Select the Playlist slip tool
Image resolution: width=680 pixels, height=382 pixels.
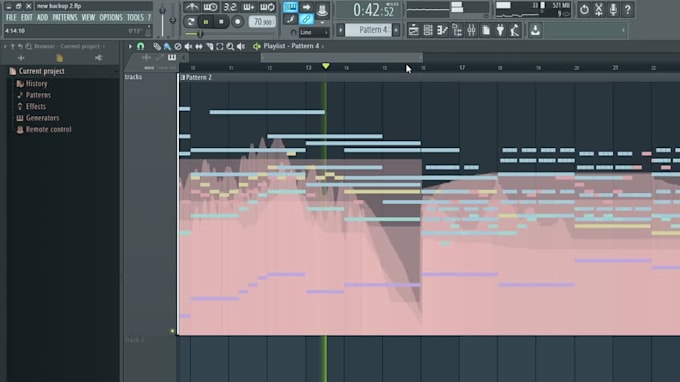click(199, 46)
